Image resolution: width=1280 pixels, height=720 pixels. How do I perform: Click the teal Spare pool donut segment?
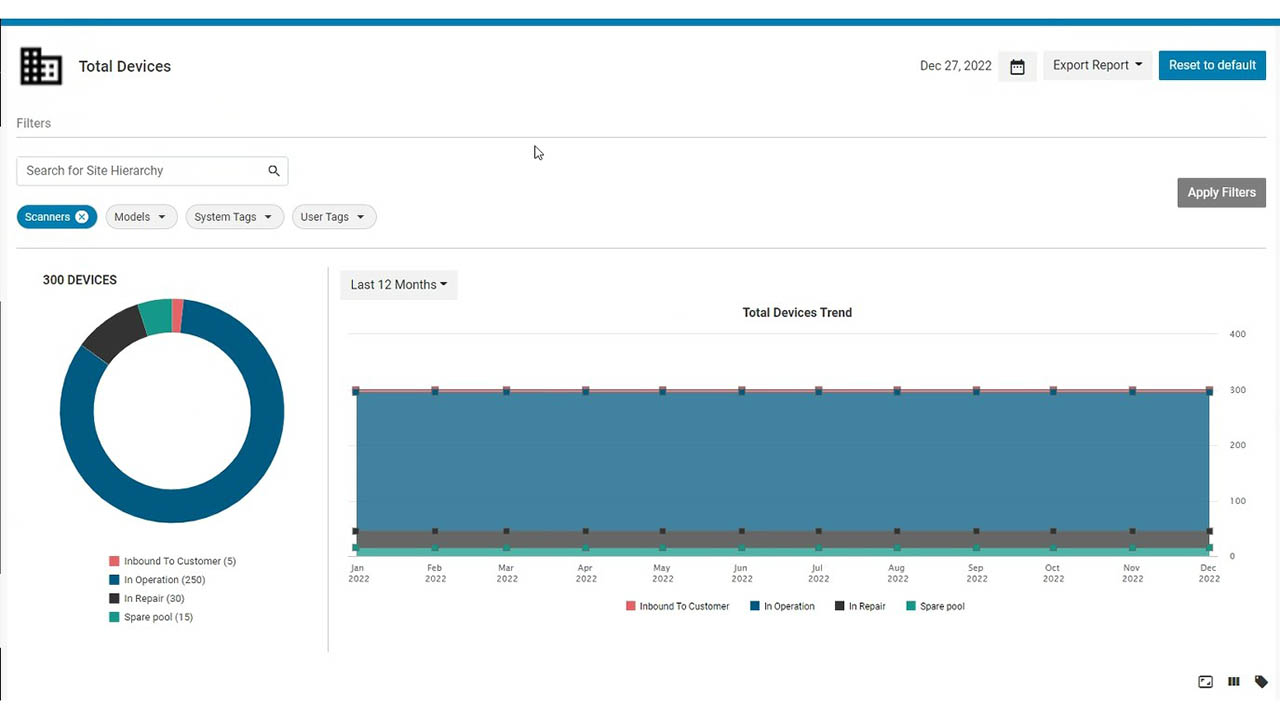[156, 317]
